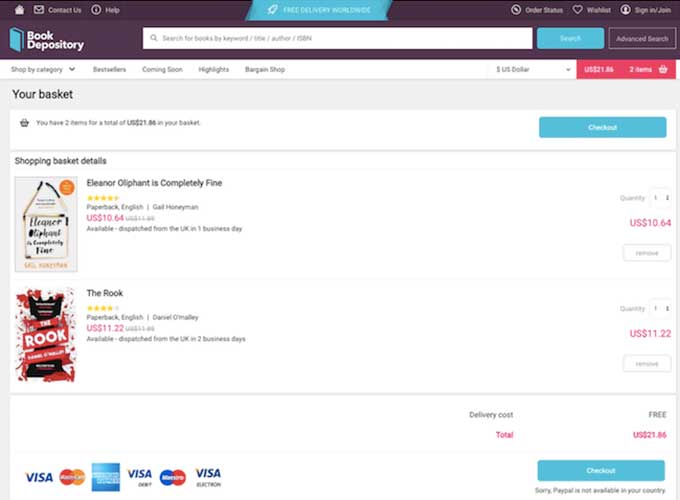680x500 pixels.
Task: Open the Help link
Action: point(112,10)
